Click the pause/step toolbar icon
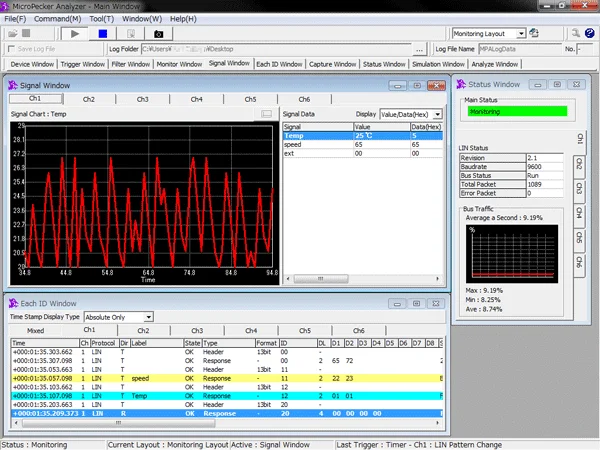This screenshot has width=600, height=450. coord(131,33)
